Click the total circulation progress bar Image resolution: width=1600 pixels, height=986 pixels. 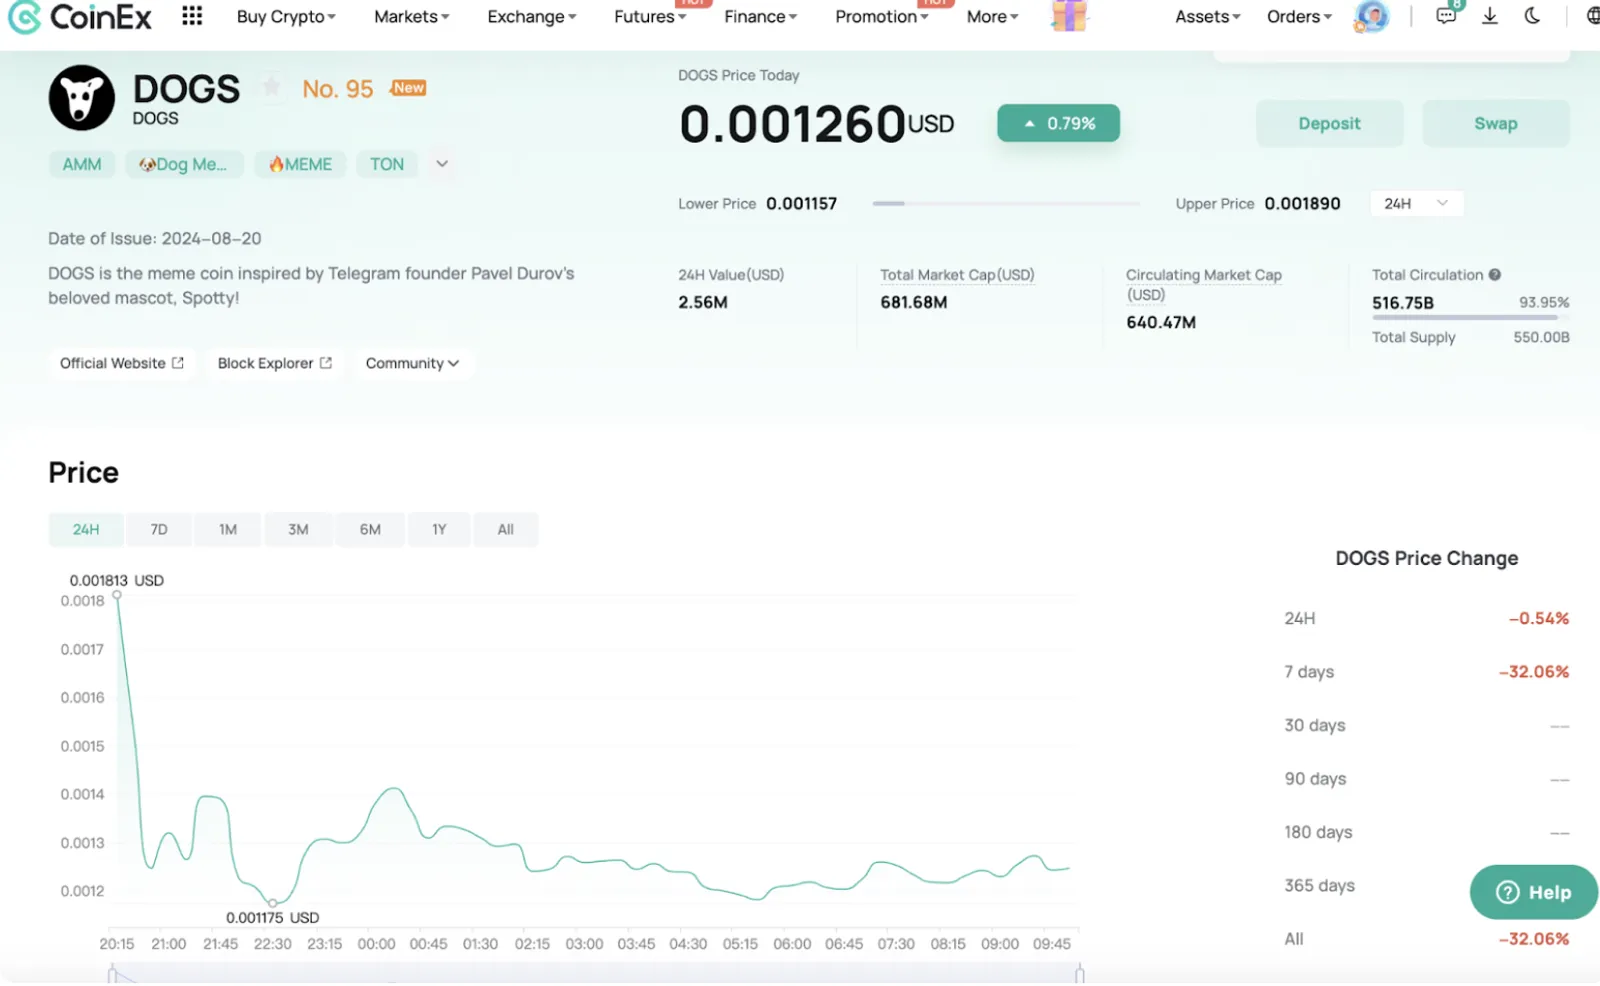click(1471, 317)
